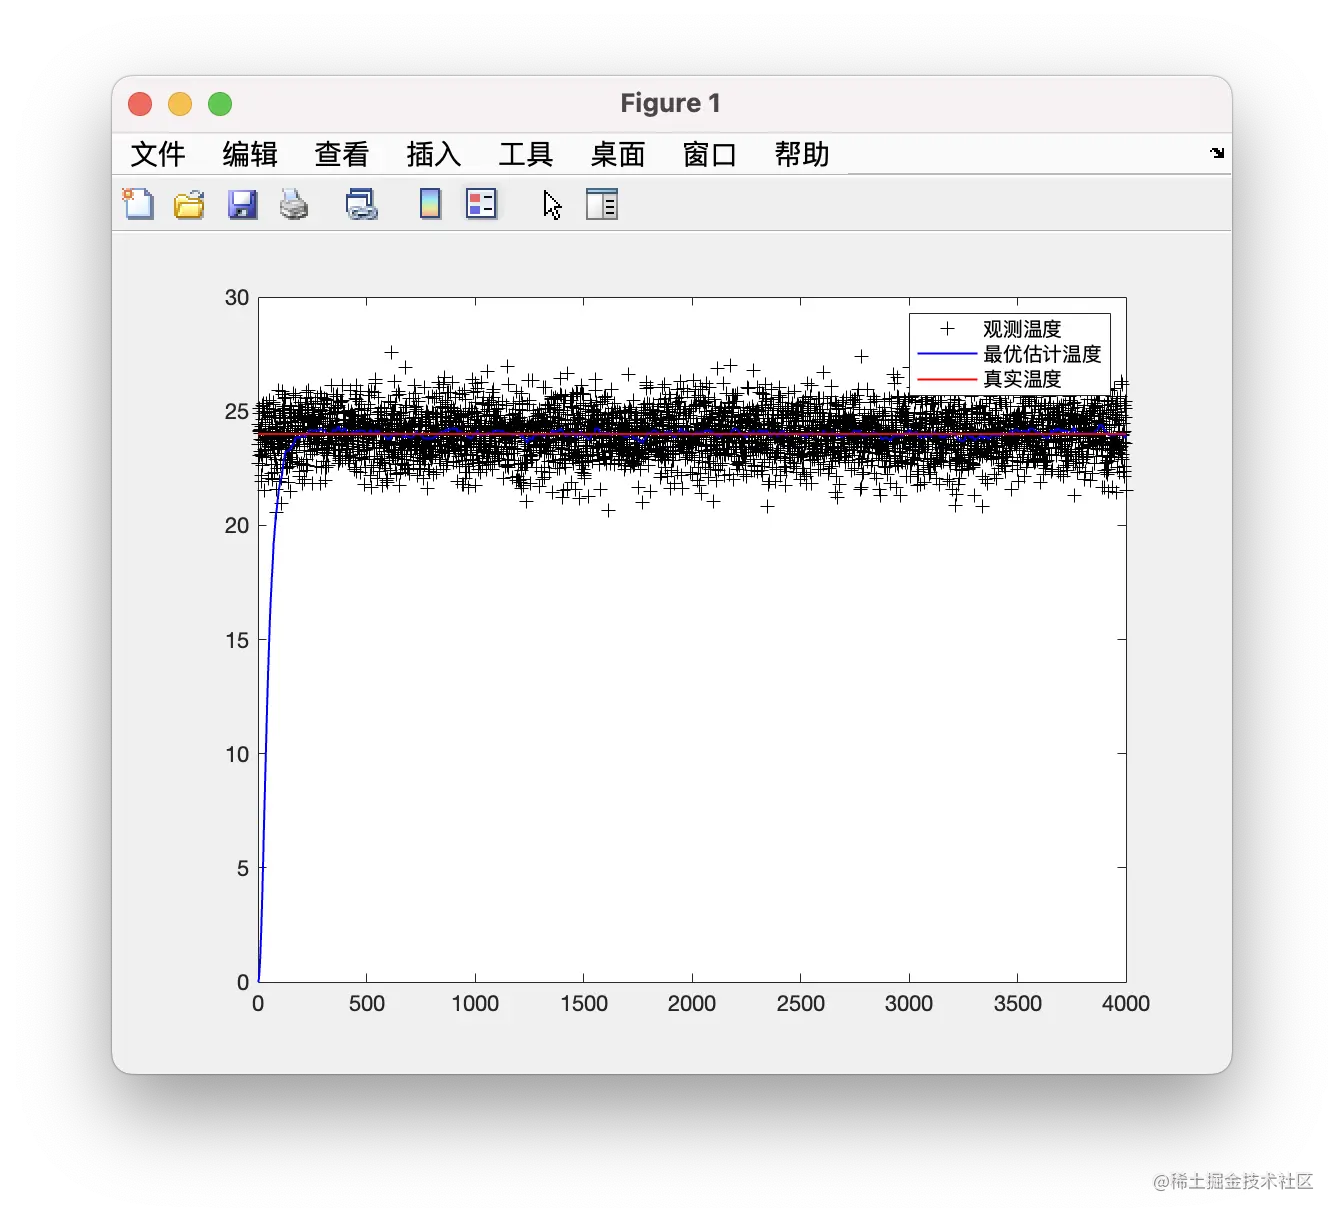Toggle the legend with the Insert Legend button
Image resolution: width=1344 pixels, height=1222 pixels.
(x=481, y=204)
